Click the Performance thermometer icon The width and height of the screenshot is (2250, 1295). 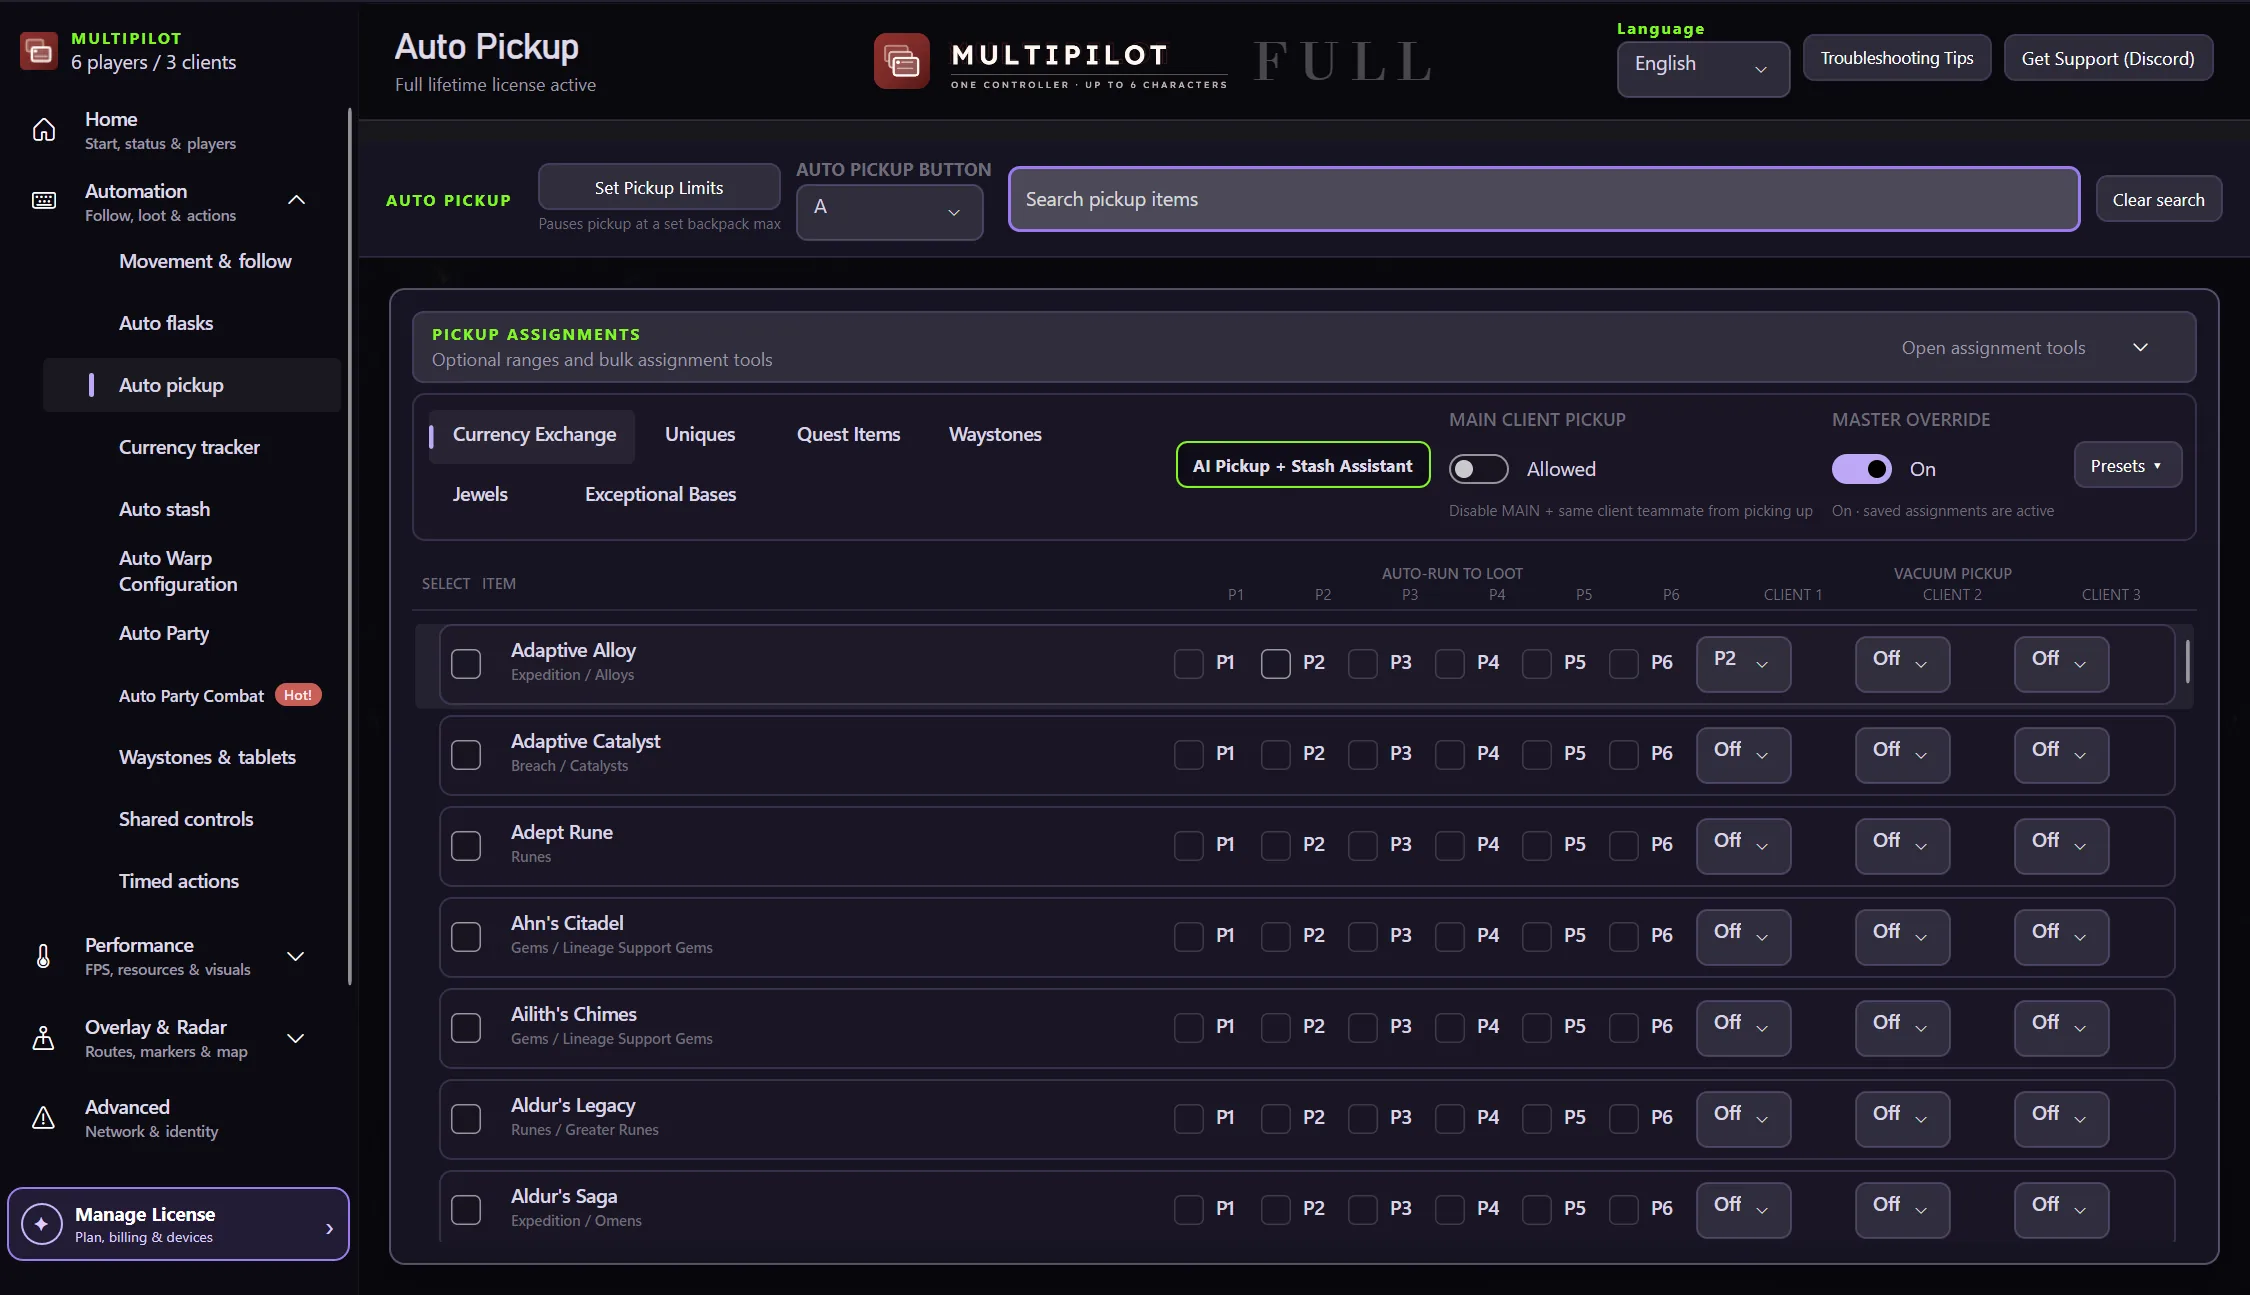pos(44,956)
